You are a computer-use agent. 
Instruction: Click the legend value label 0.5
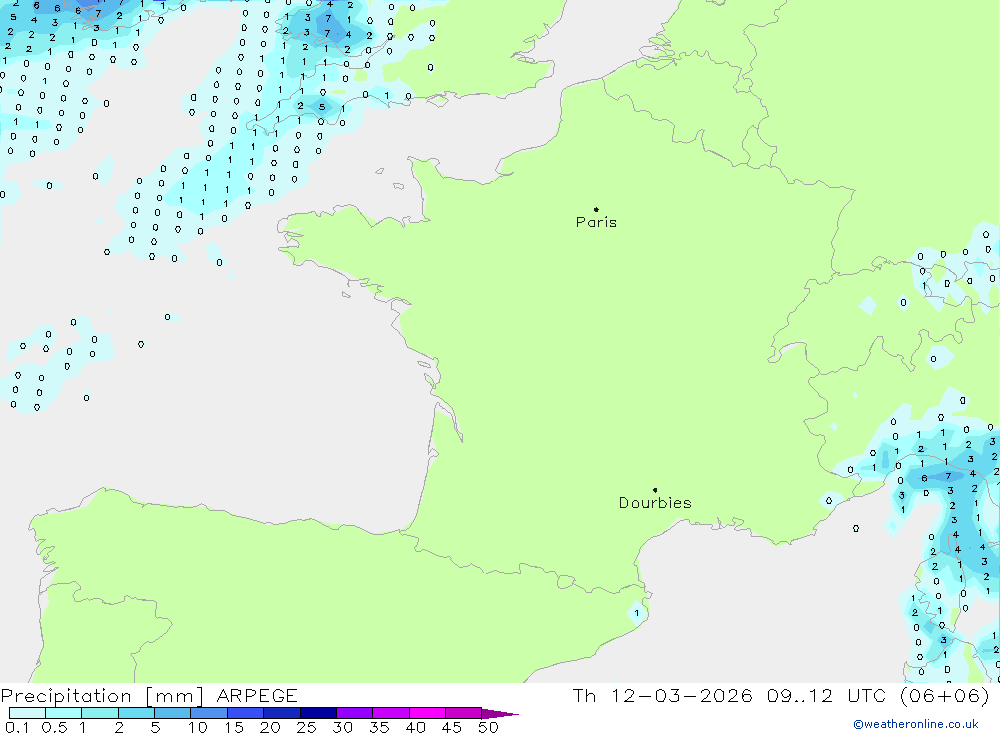(54, 727)
